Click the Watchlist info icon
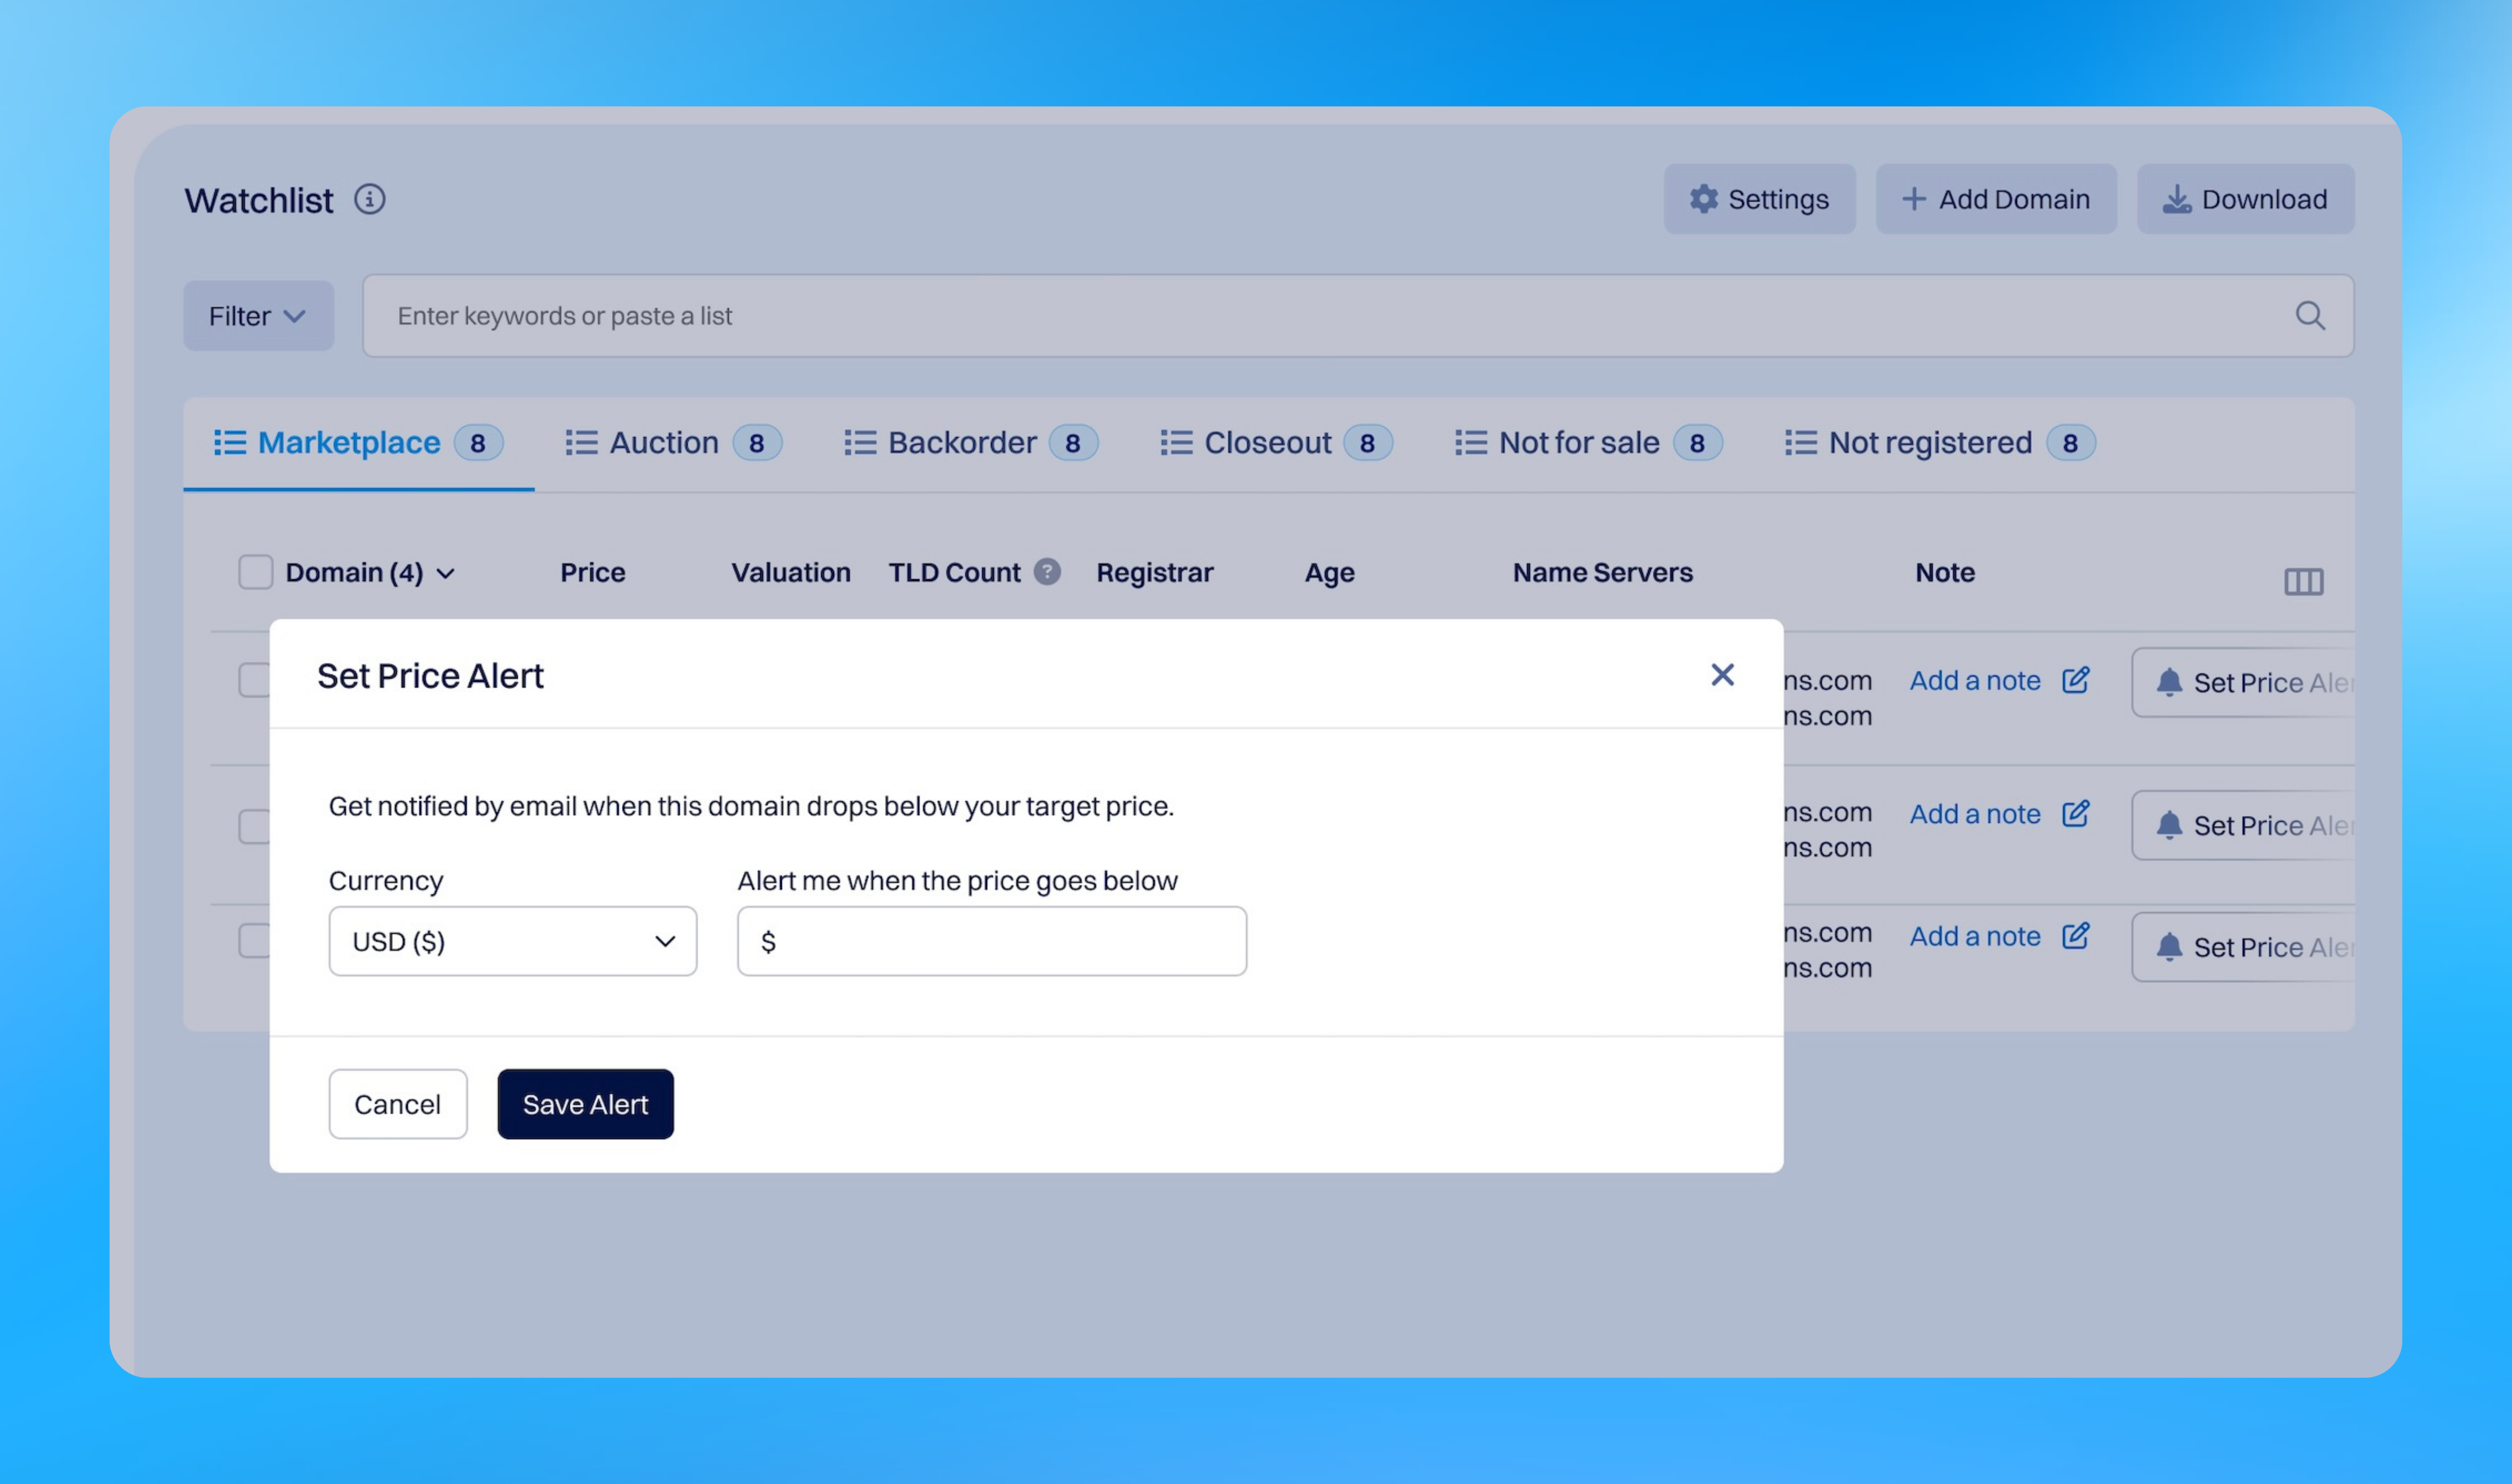This screenshot has width=2512, height=1484. tap(370, 200)
